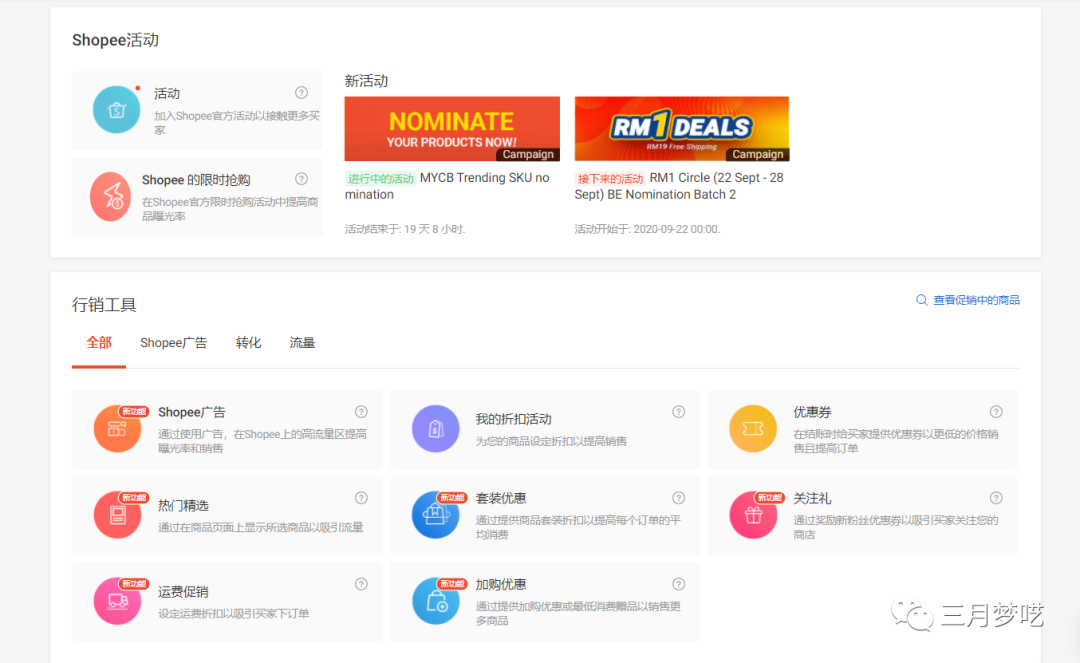Click help icon next to 活动
Screen dimensions: 1080x663
(x=301, y=93)
